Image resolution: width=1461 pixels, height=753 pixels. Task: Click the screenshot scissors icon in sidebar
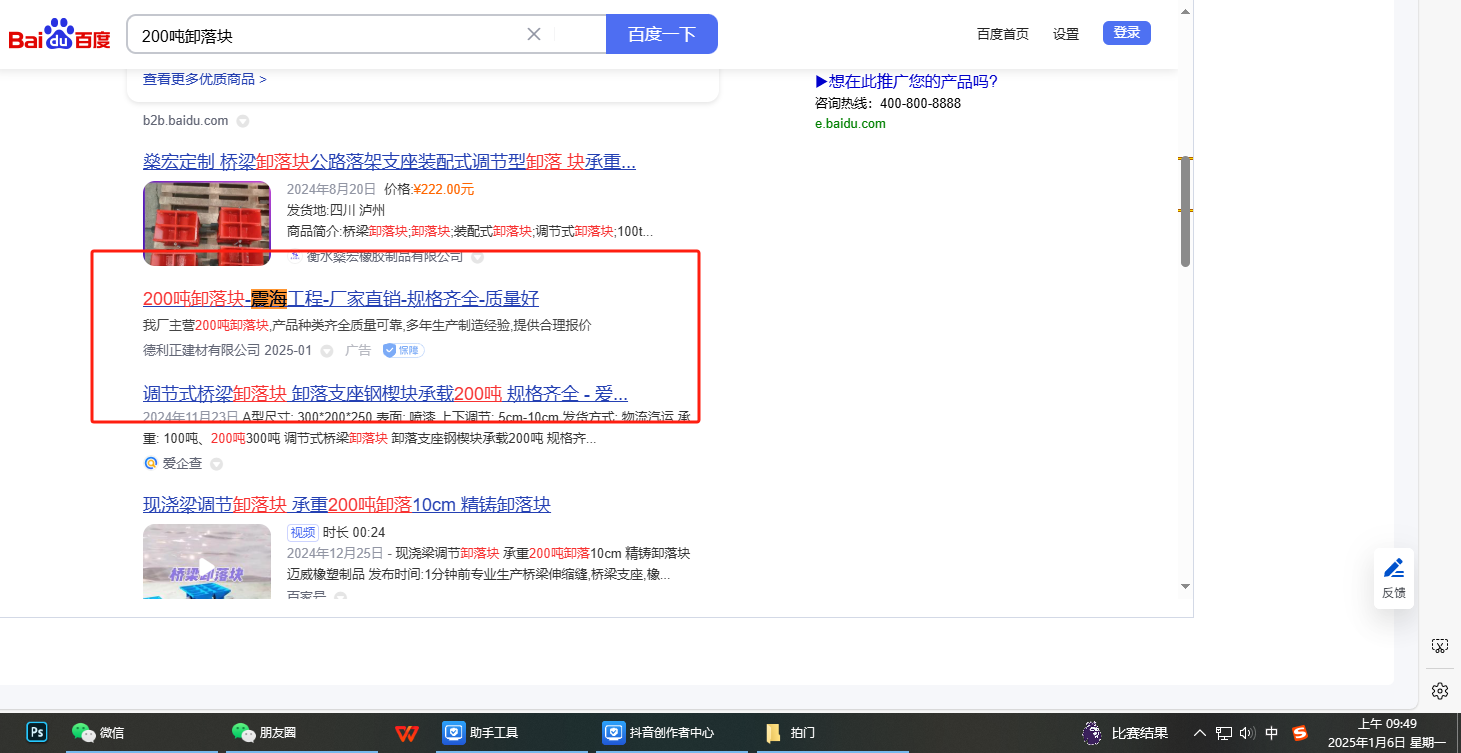point(1439,646)
